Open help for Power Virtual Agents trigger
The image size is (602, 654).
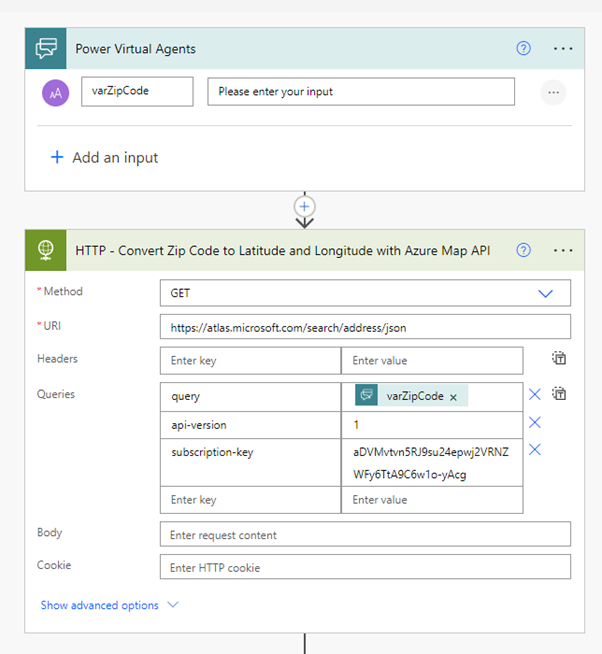point(523,48)
